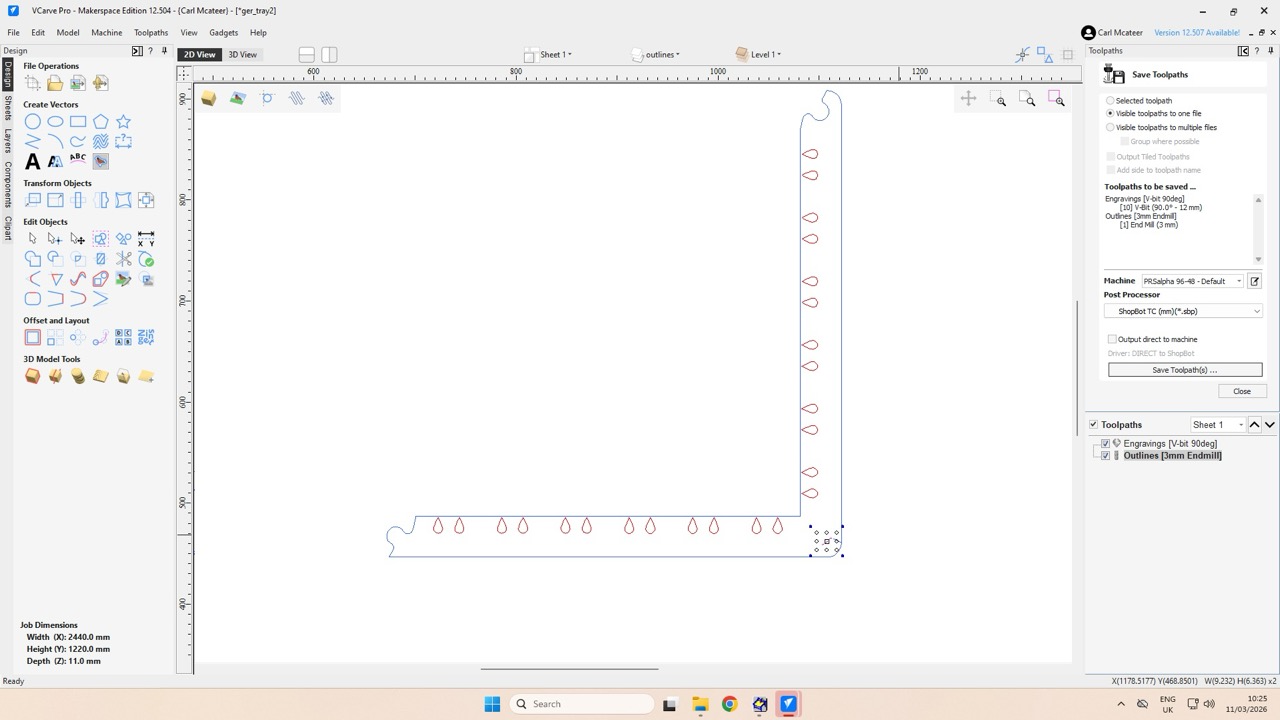Screen dimensions: 1280x720
Task: Open the Create Component 3D model tool
Action: 33,376
